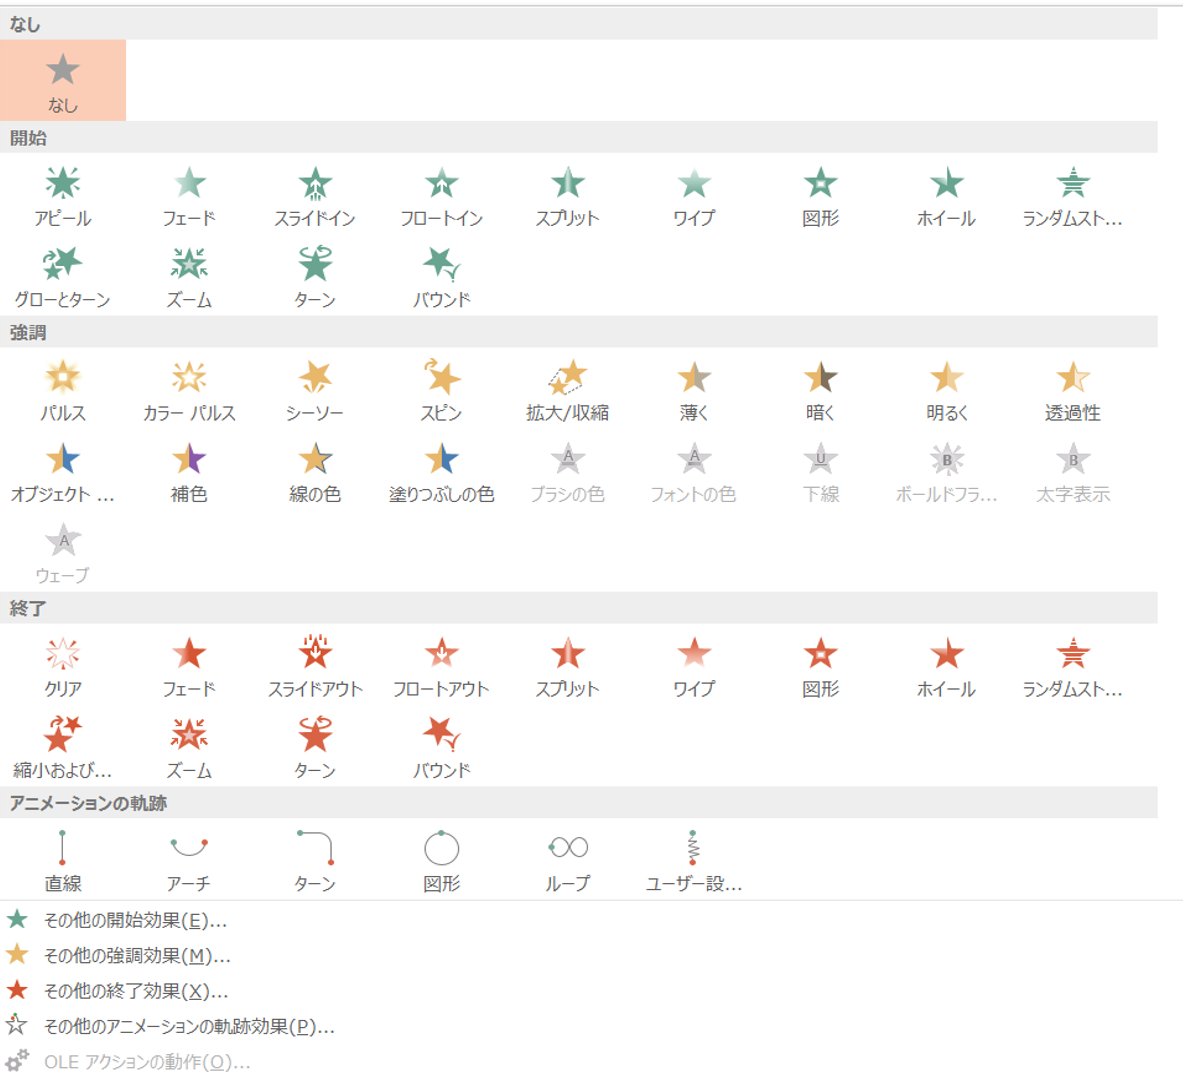Select the red バウンド exit effect
The image size is (1183, 1076).
(x=441, y=749)
